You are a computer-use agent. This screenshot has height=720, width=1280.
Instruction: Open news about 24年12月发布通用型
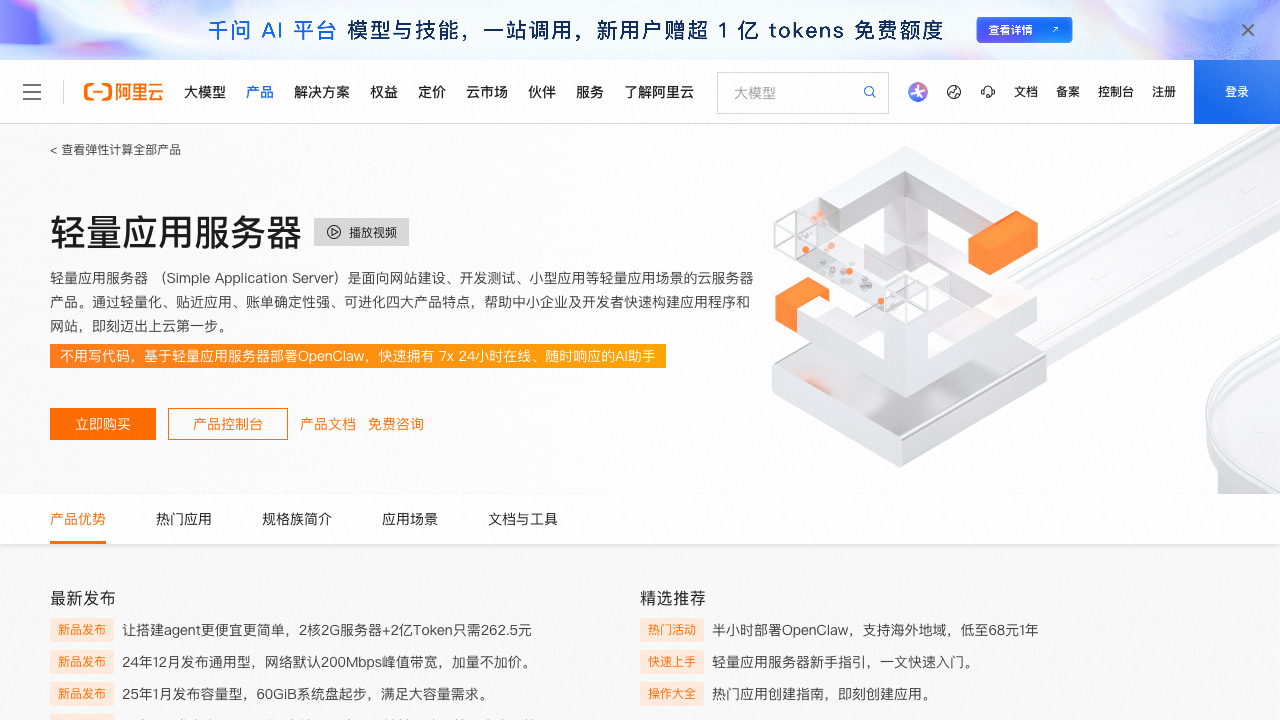click(x=328, y=662)
